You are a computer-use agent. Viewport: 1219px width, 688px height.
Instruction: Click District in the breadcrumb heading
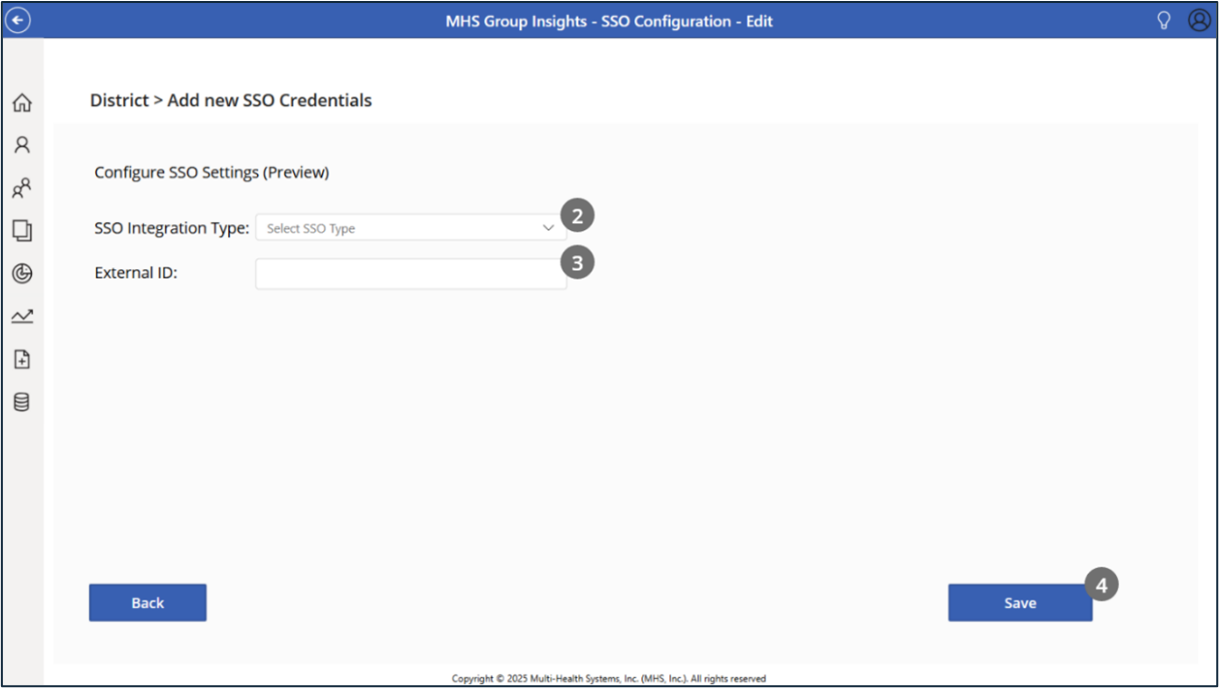tap(118, 100)
